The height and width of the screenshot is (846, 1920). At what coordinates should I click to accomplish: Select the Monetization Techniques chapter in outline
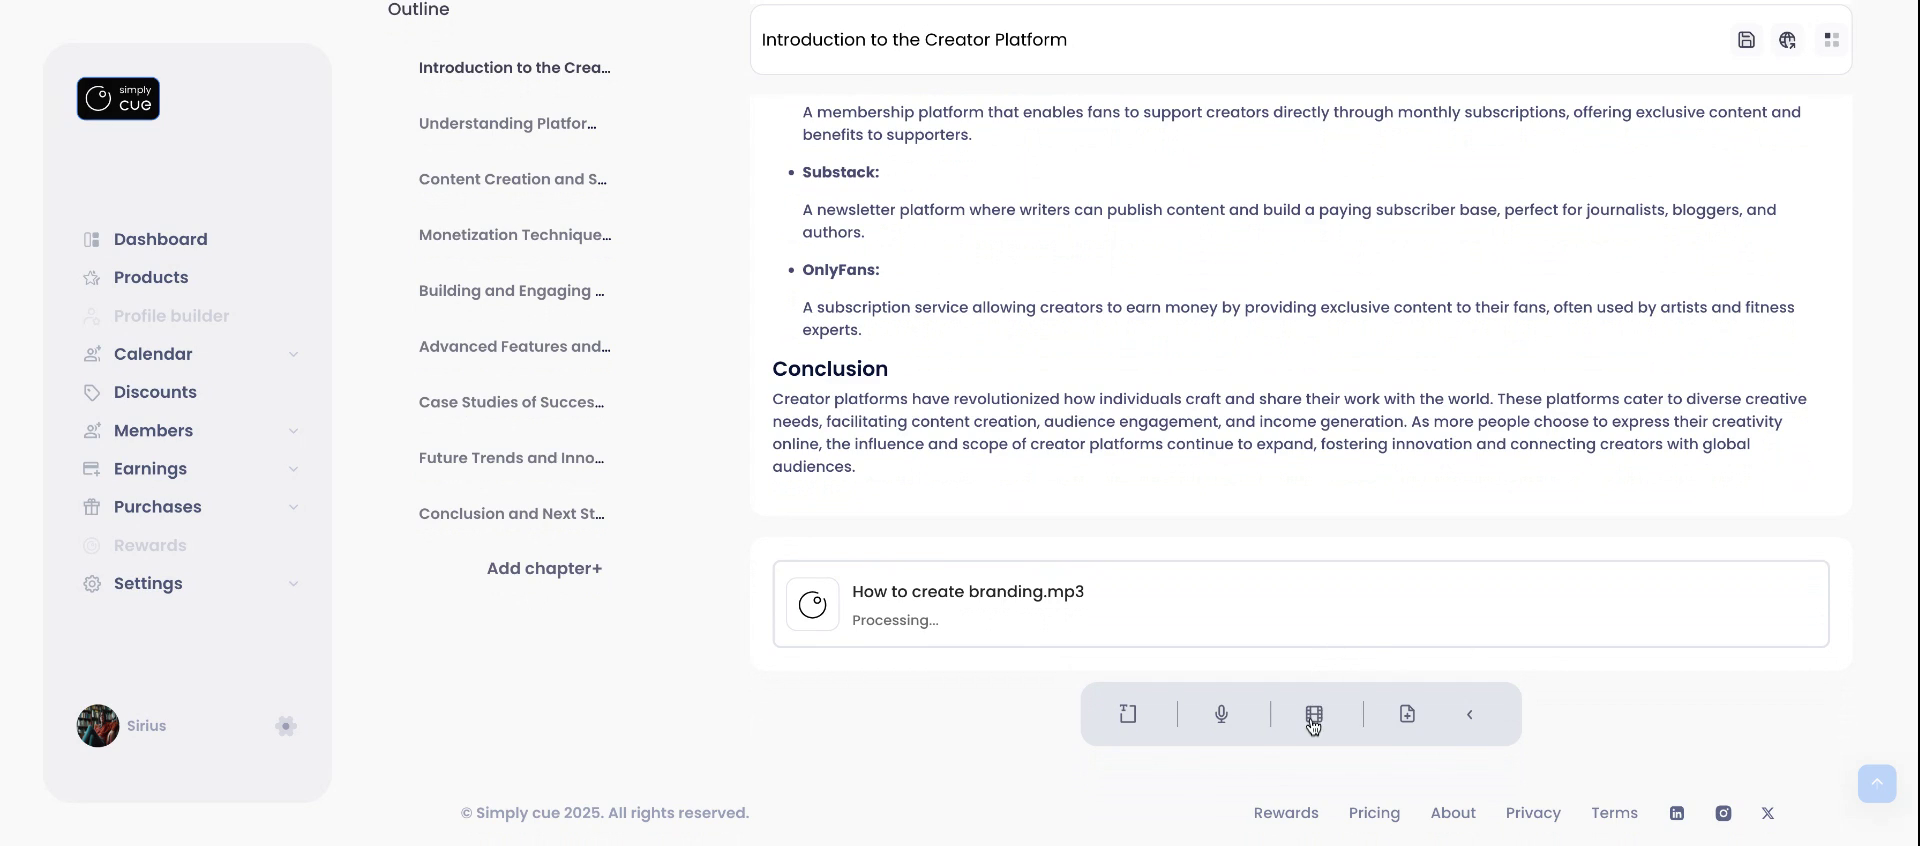pos(515,235)
